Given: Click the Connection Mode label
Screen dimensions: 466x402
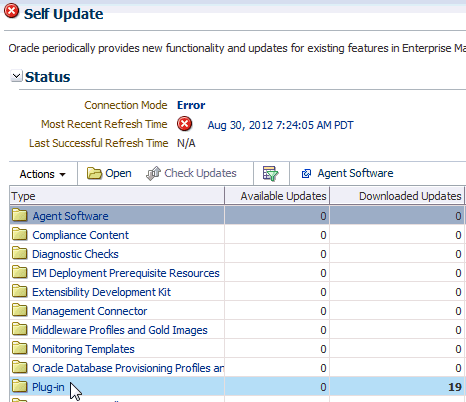Looking at the screenshot, I should [126, 105].
